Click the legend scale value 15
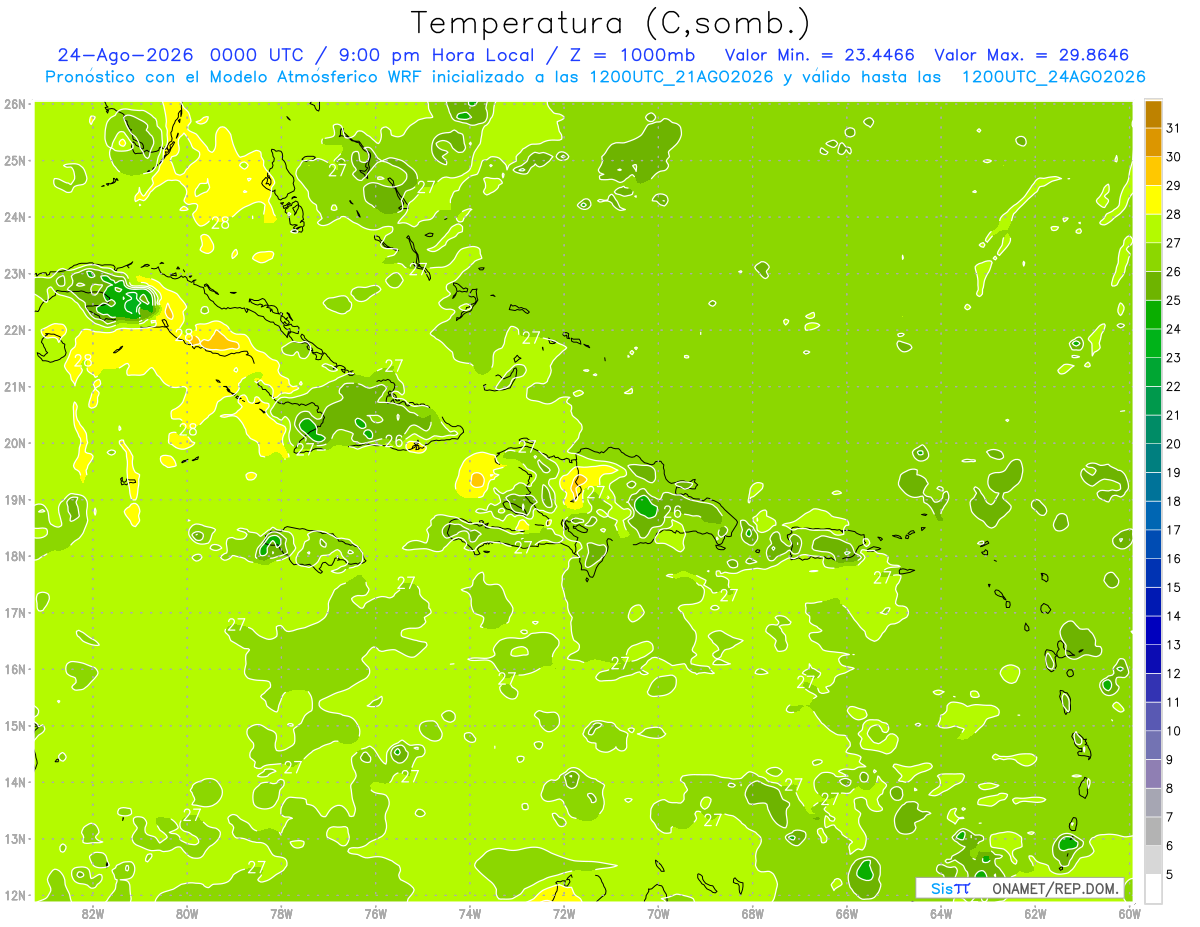The image size is (1200, 927). [x=1172, y=587]
